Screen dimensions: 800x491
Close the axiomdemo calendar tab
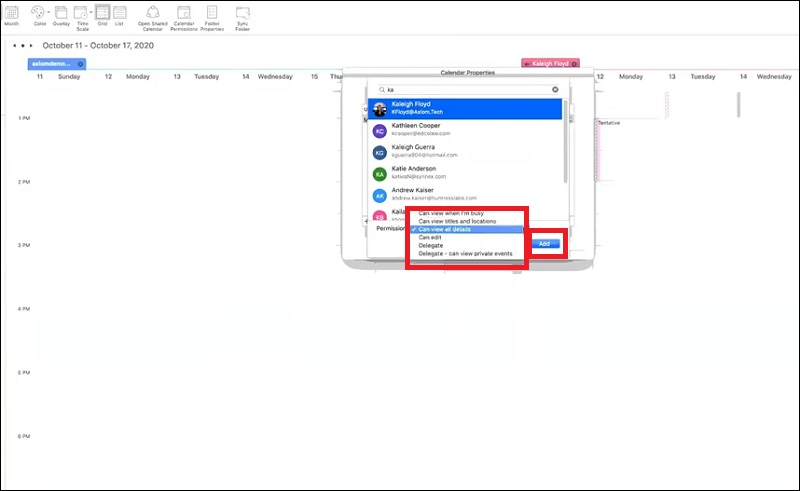80,64
